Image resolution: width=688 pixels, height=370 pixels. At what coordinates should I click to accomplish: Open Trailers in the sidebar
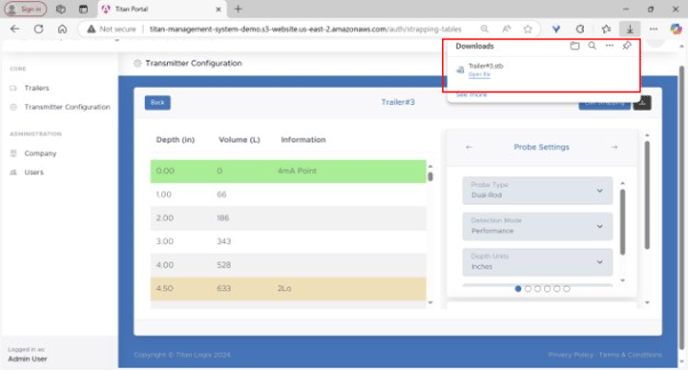click(x=37, y=88)
